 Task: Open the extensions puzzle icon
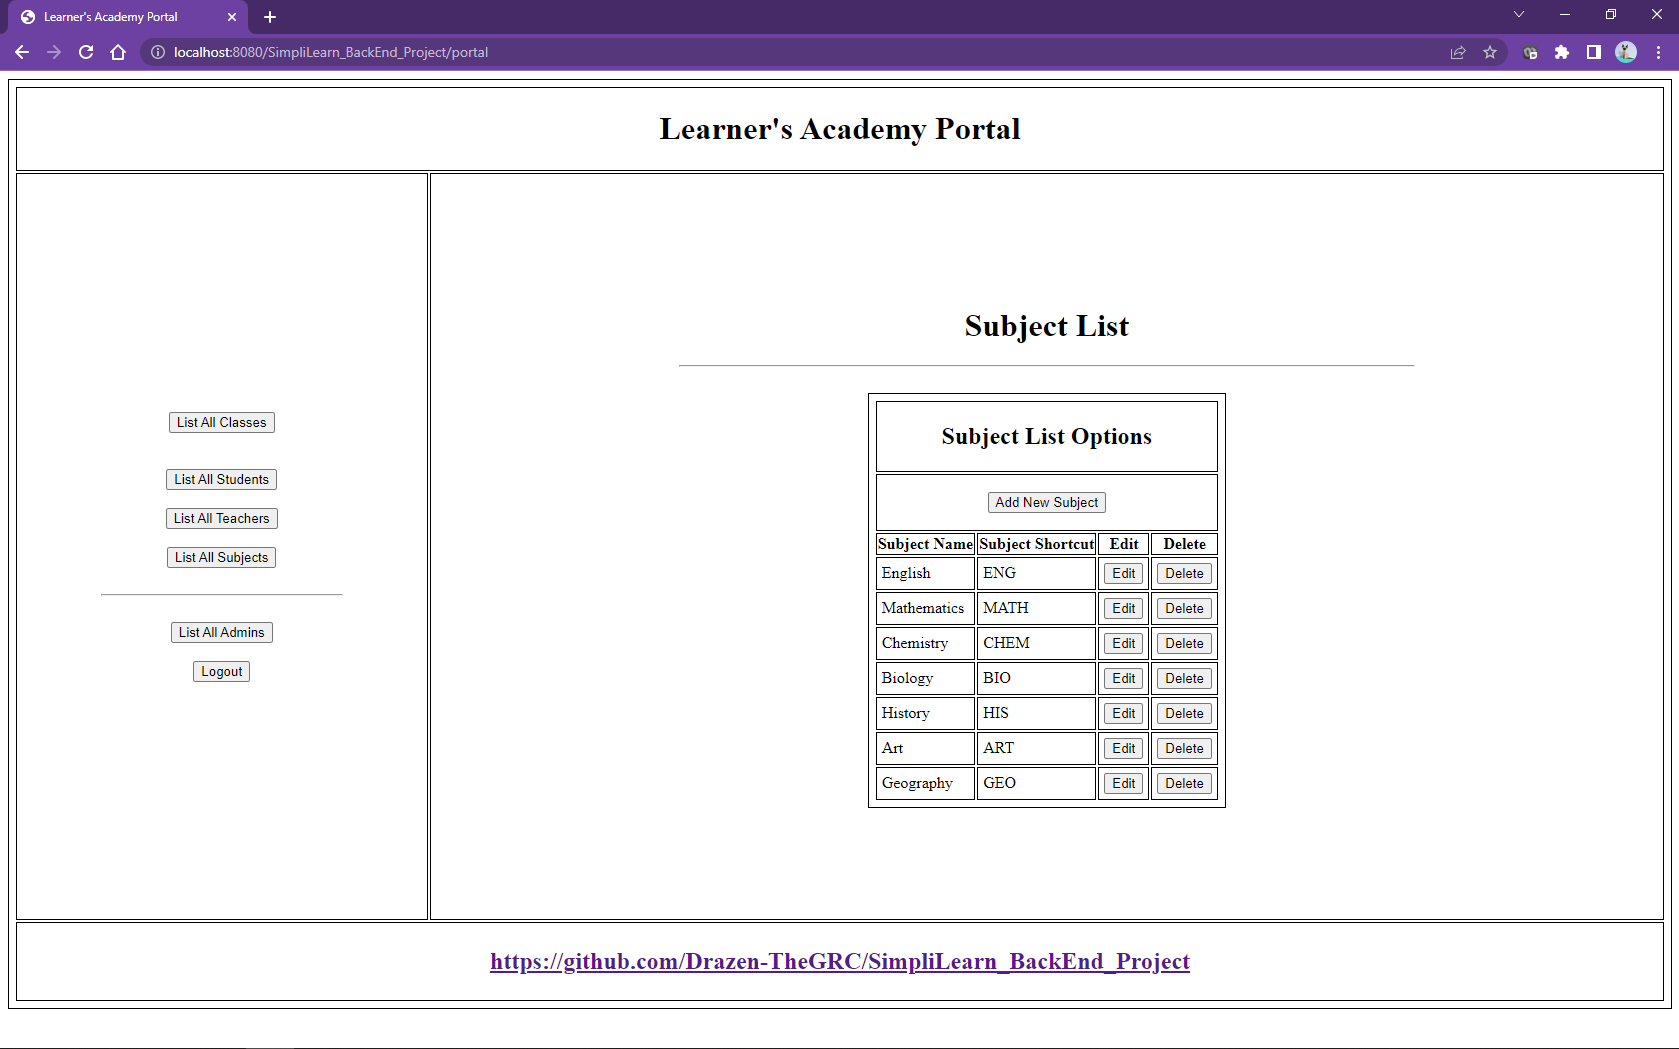click(1562, 52)
